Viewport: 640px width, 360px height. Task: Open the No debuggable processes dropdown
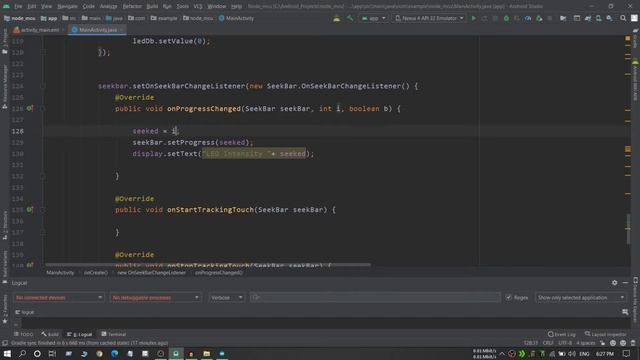coord(155,297)
